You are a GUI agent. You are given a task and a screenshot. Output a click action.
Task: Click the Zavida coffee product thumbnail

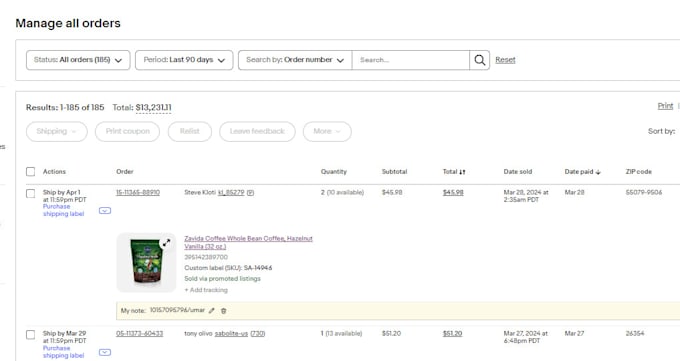[147, 263]
